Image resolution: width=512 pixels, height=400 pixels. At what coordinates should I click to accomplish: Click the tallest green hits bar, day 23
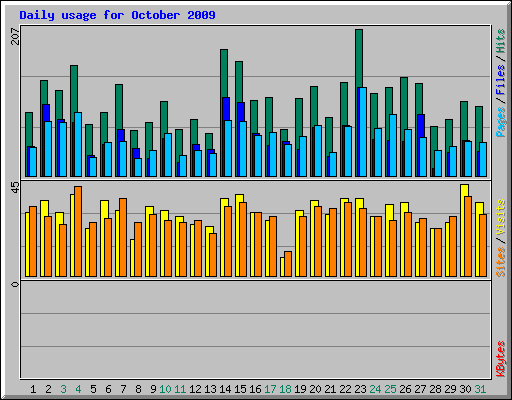359,58
